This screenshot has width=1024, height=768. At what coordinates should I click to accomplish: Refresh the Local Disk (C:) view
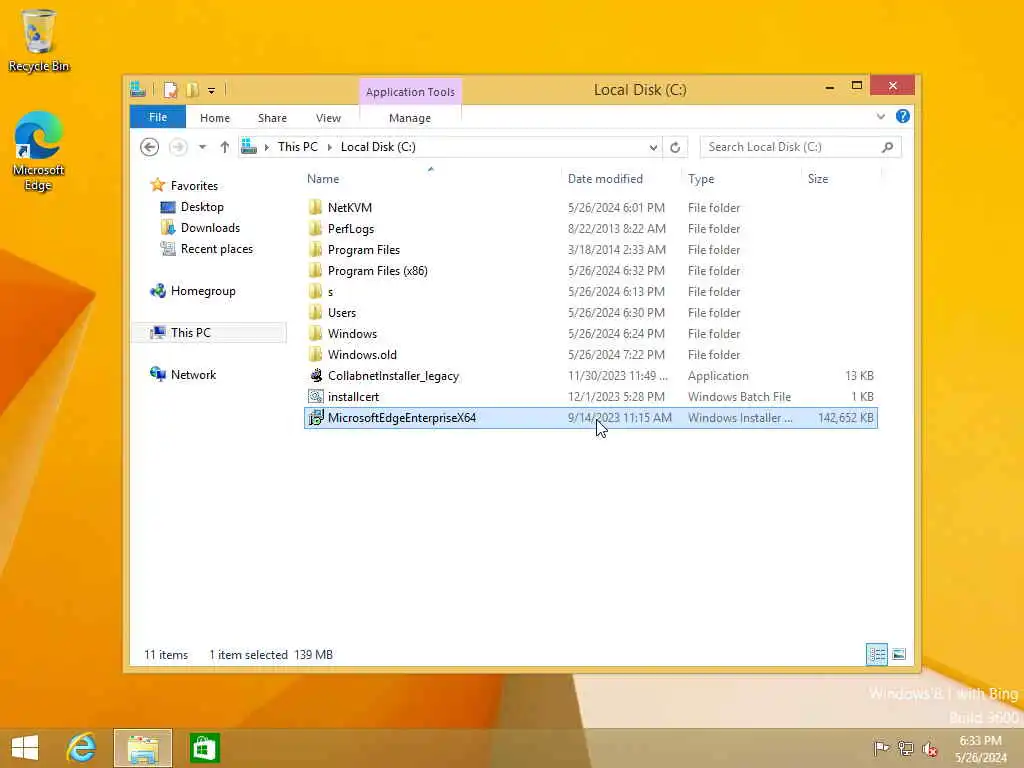point(675,148)
